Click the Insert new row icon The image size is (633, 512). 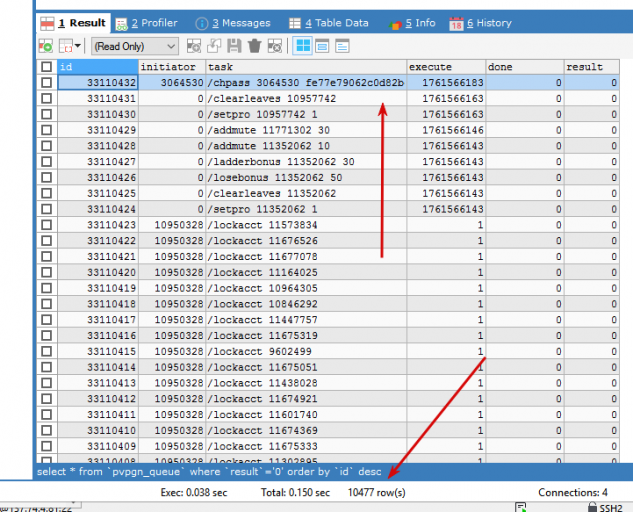tap(194, 46)
